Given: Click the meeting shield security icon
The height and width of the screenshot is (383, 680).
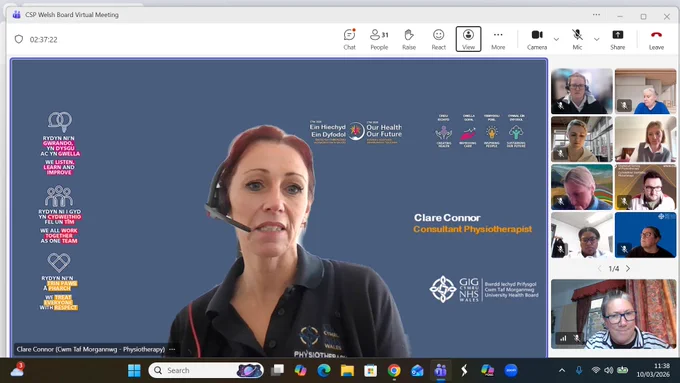Looking at the screenshot, I should tap(19, 39).
